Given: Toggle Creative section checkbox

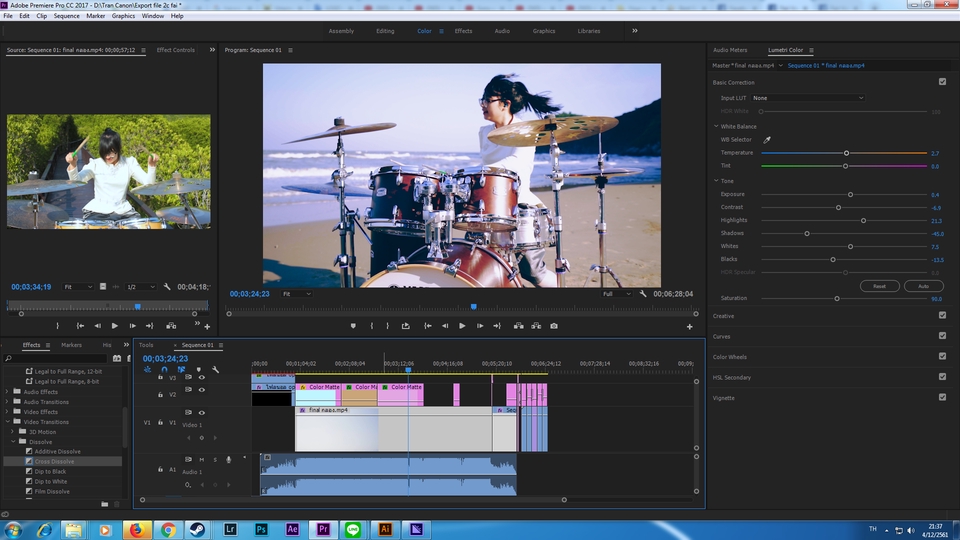Looking at the screenshot, I should click(942, 315).
